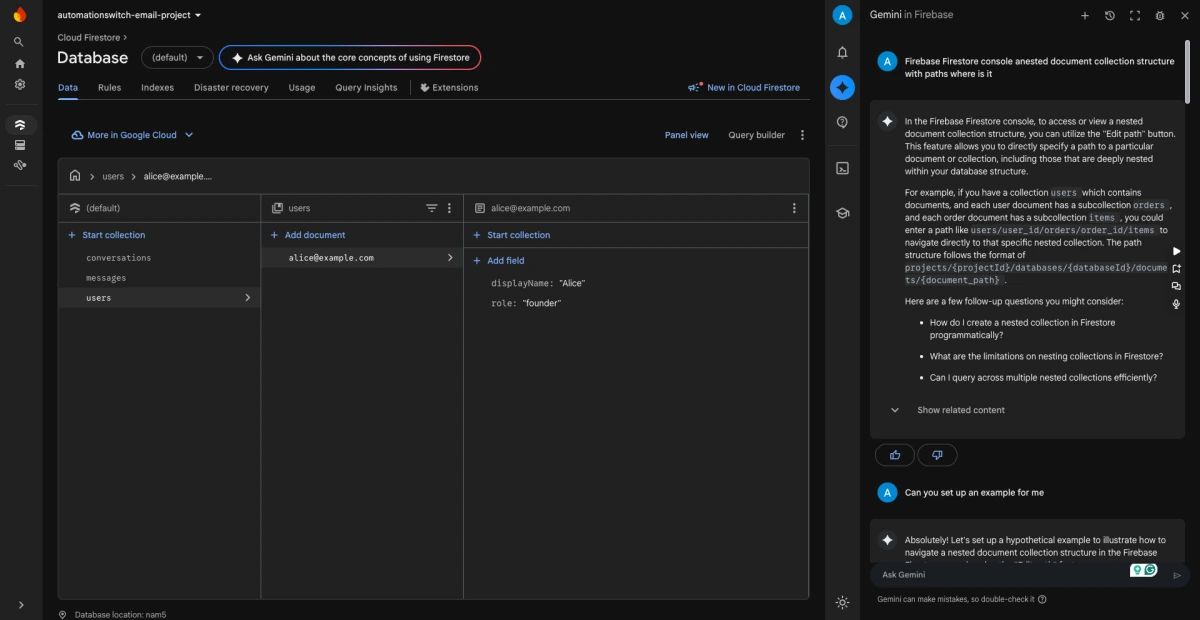Expand More in Google Cloud menu
The image size is (1200, 620).
coord(132,135)
